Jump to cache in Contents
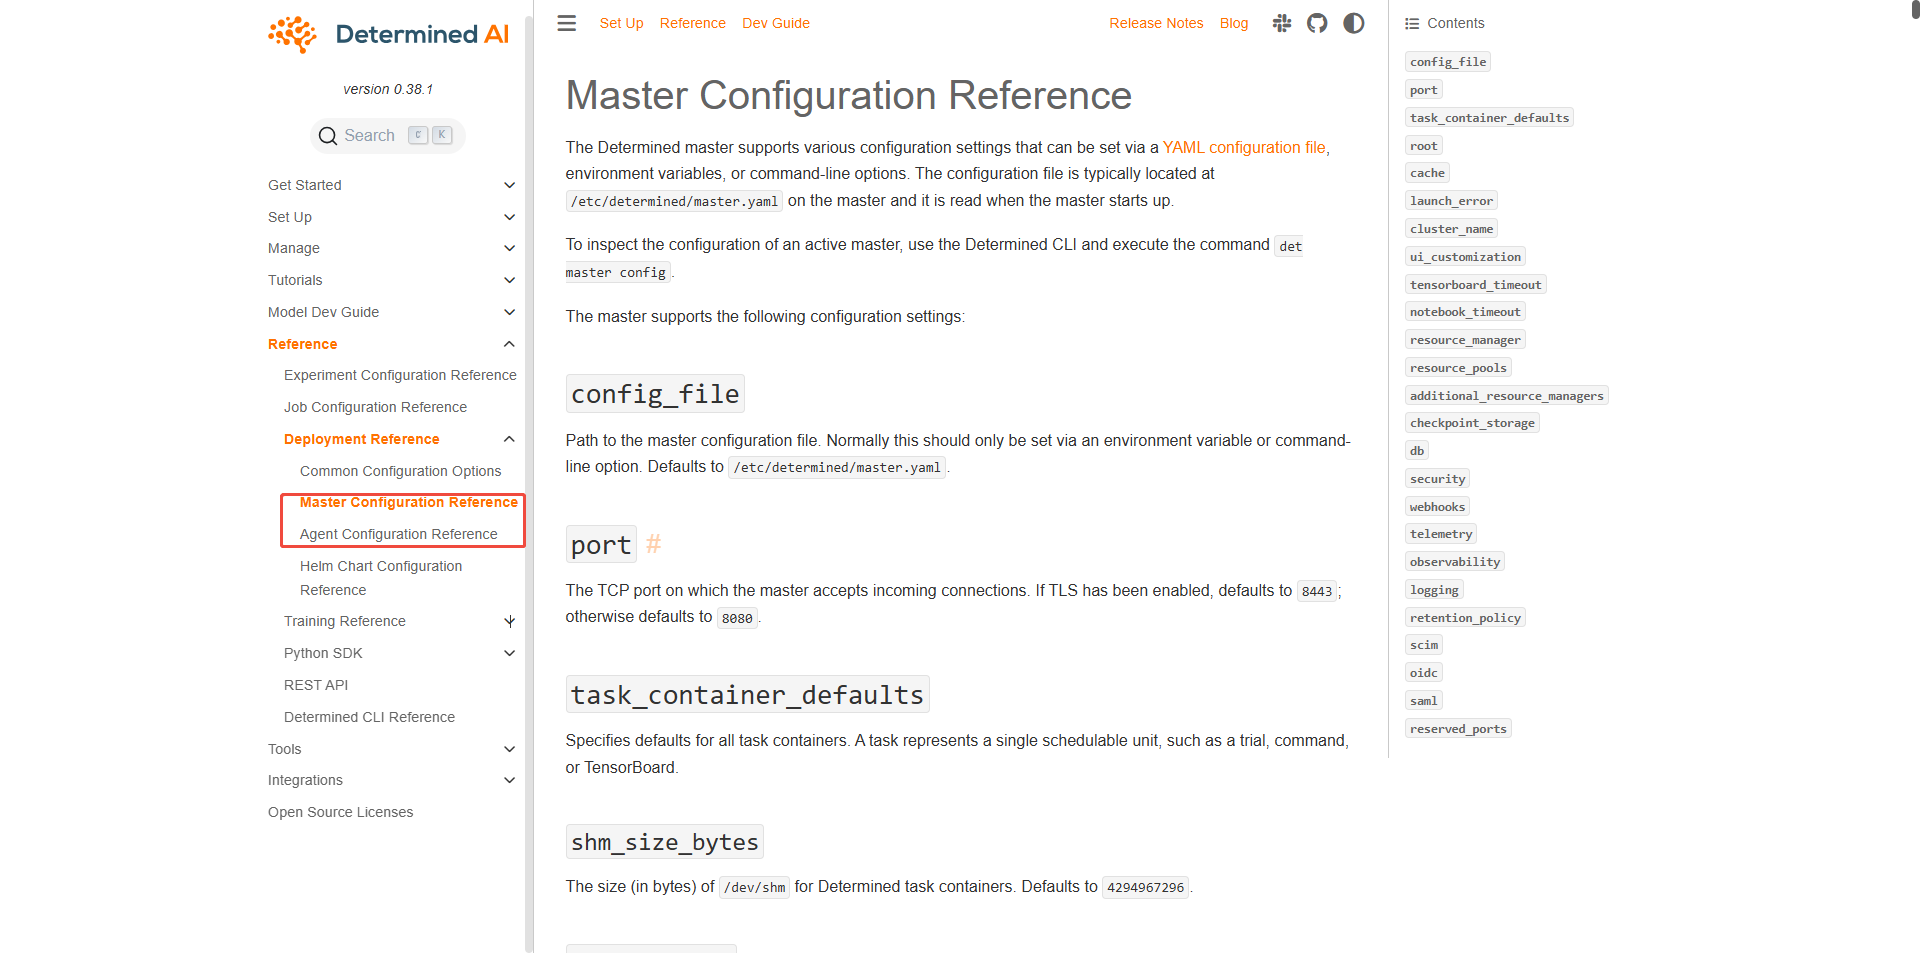The height and width of the screenshot is (953, 1920). point(1427,173)
